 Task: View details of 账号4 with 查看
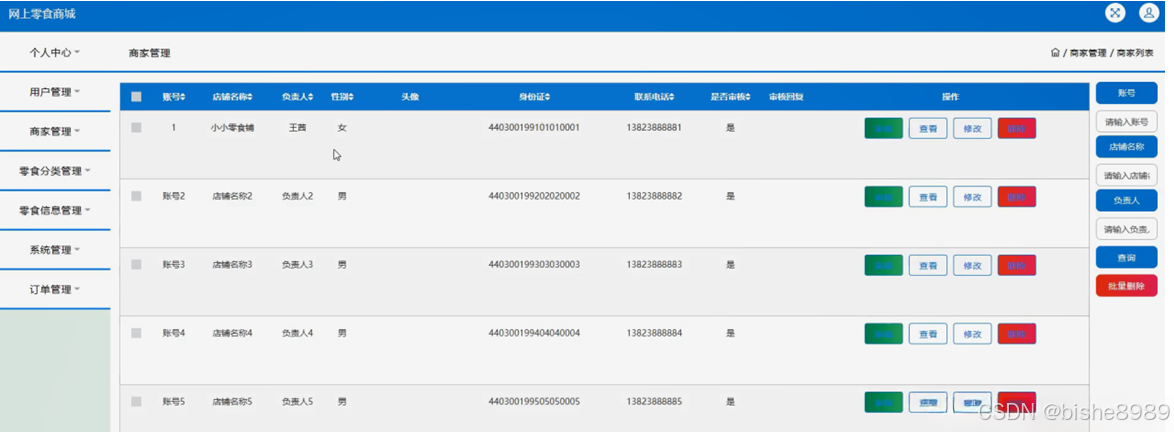pos(928,334)
